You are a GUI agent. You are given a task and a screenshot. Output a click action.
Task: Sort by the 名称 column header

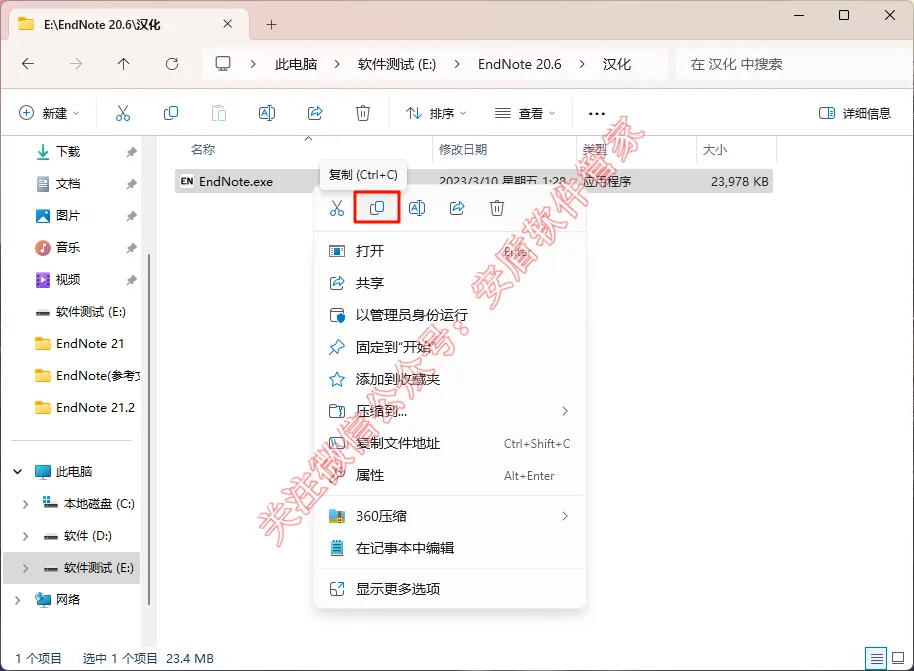(203, 150)
